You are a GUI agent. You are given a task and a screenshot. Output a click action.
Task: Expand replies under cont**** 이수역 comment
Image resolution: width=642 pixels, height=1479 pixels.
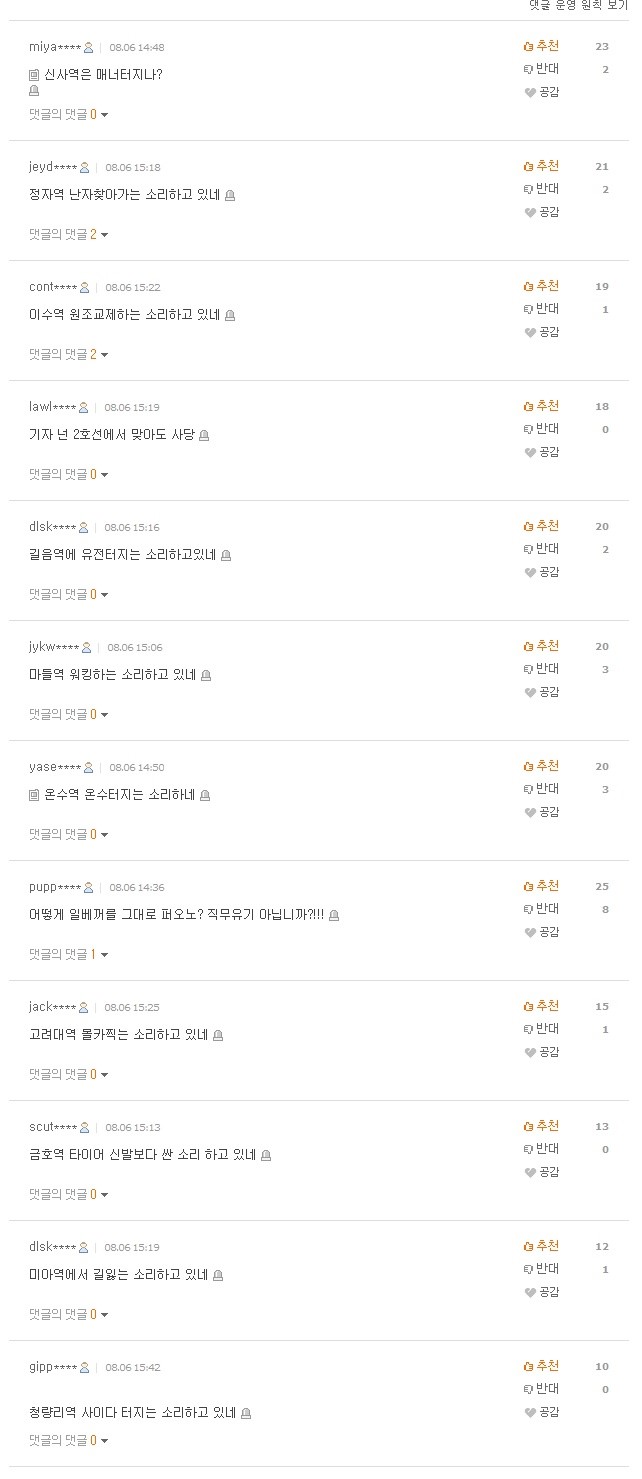click(x=69, y=354)
